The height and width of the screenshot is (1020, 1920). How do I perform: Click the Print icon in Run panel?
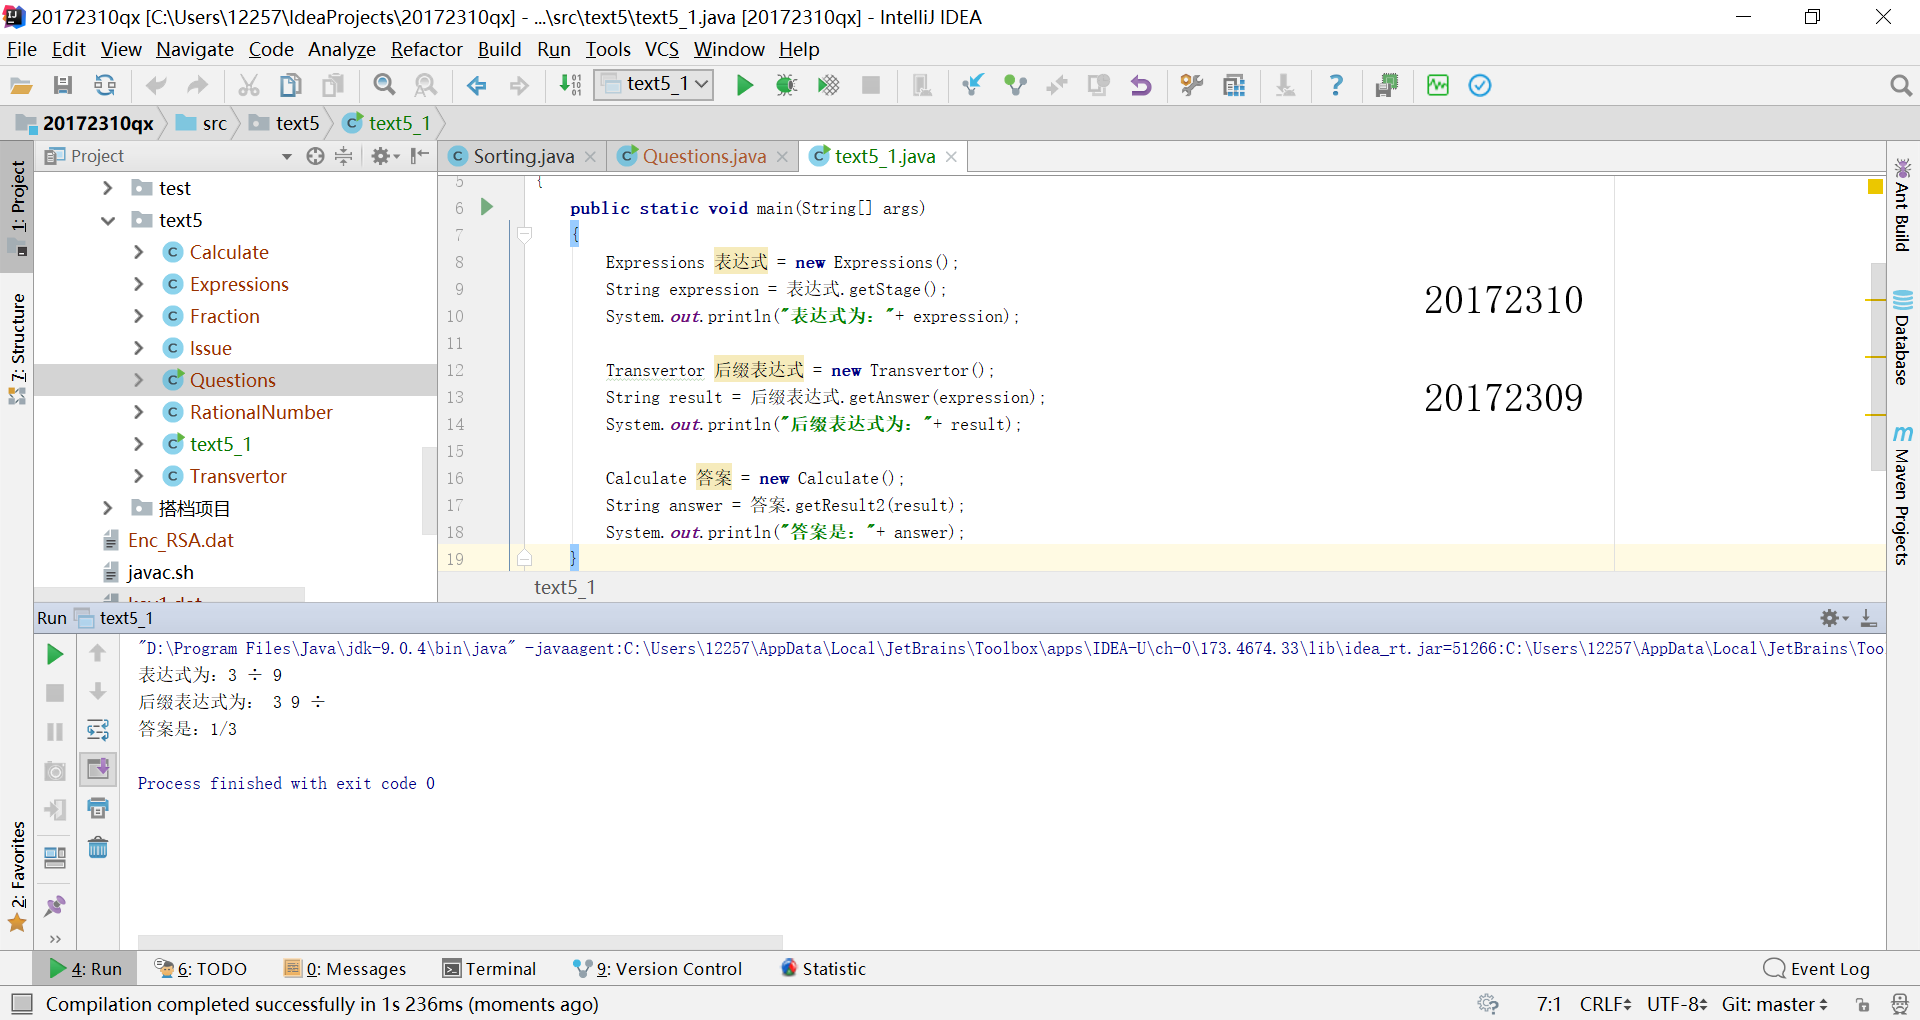click(x=98, y=808)
